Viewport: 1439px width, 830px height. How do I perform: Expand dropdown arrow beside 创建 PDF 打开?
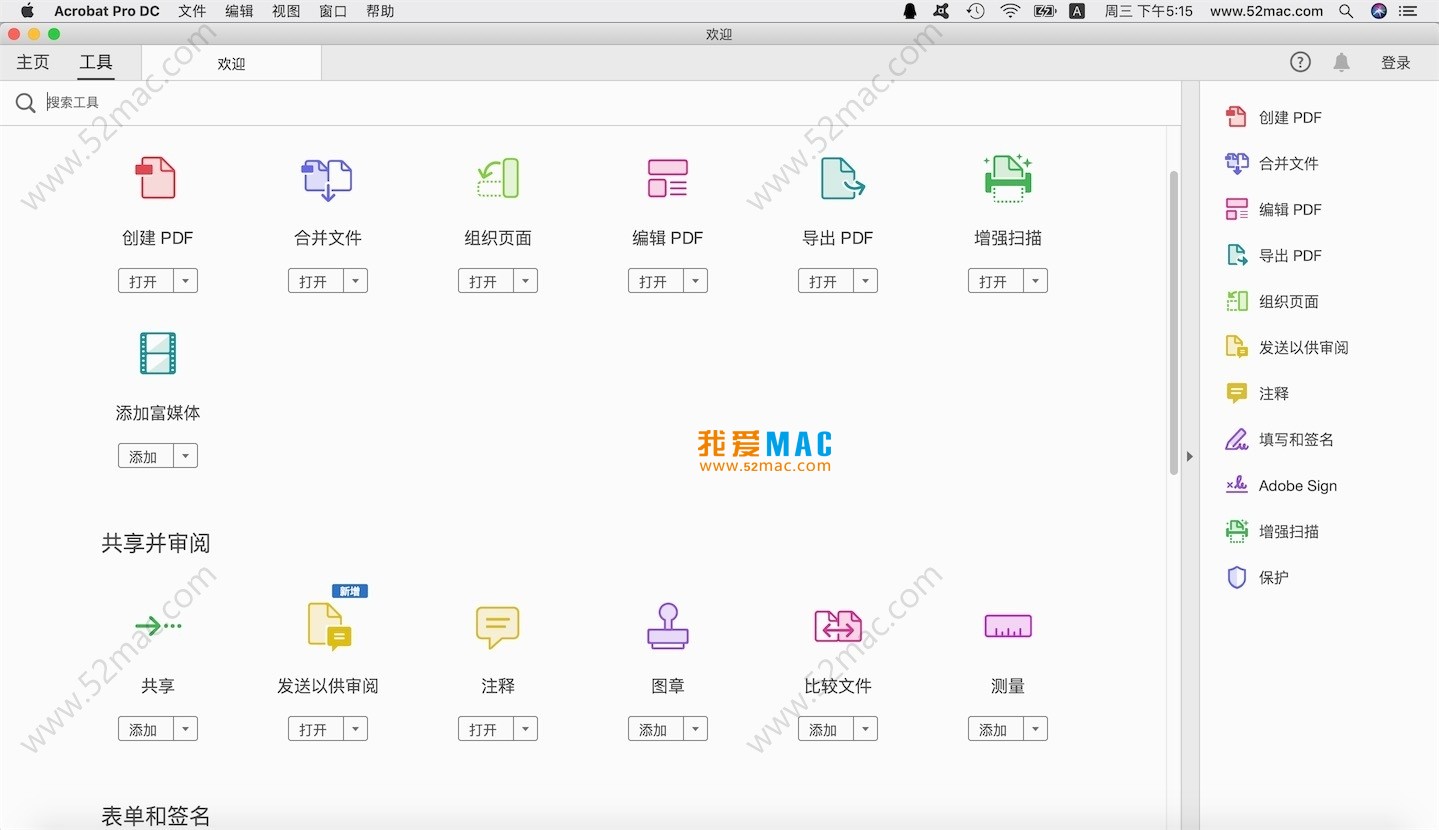(185, 281)
